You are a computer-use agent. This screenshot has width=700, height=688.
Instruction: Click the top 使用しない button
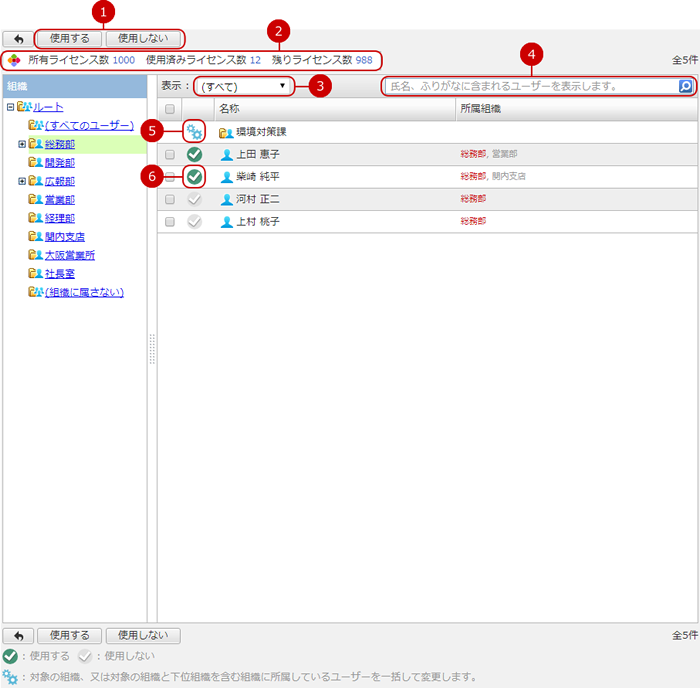click(x=143, y=39)
